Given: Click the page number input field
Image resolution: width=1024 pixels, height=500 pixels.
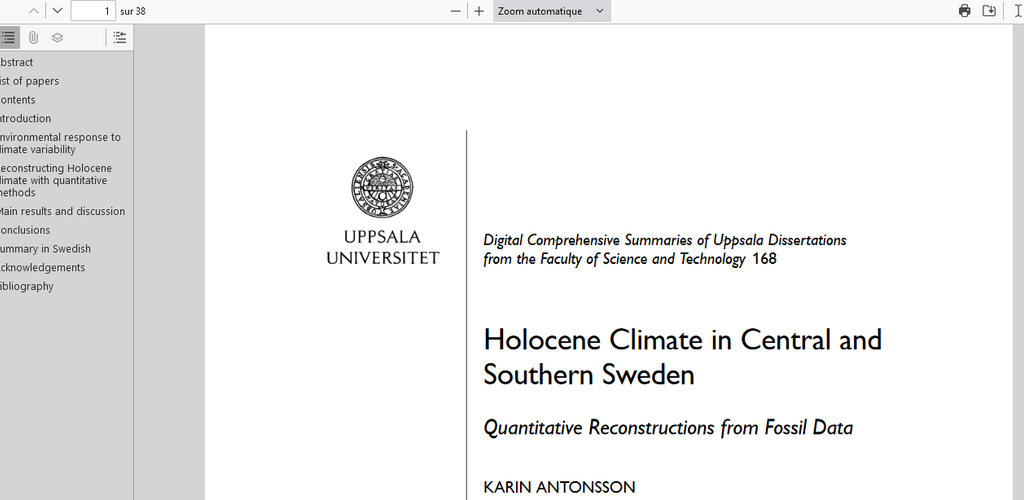Looking at the screenshot, I should point(92,11).
